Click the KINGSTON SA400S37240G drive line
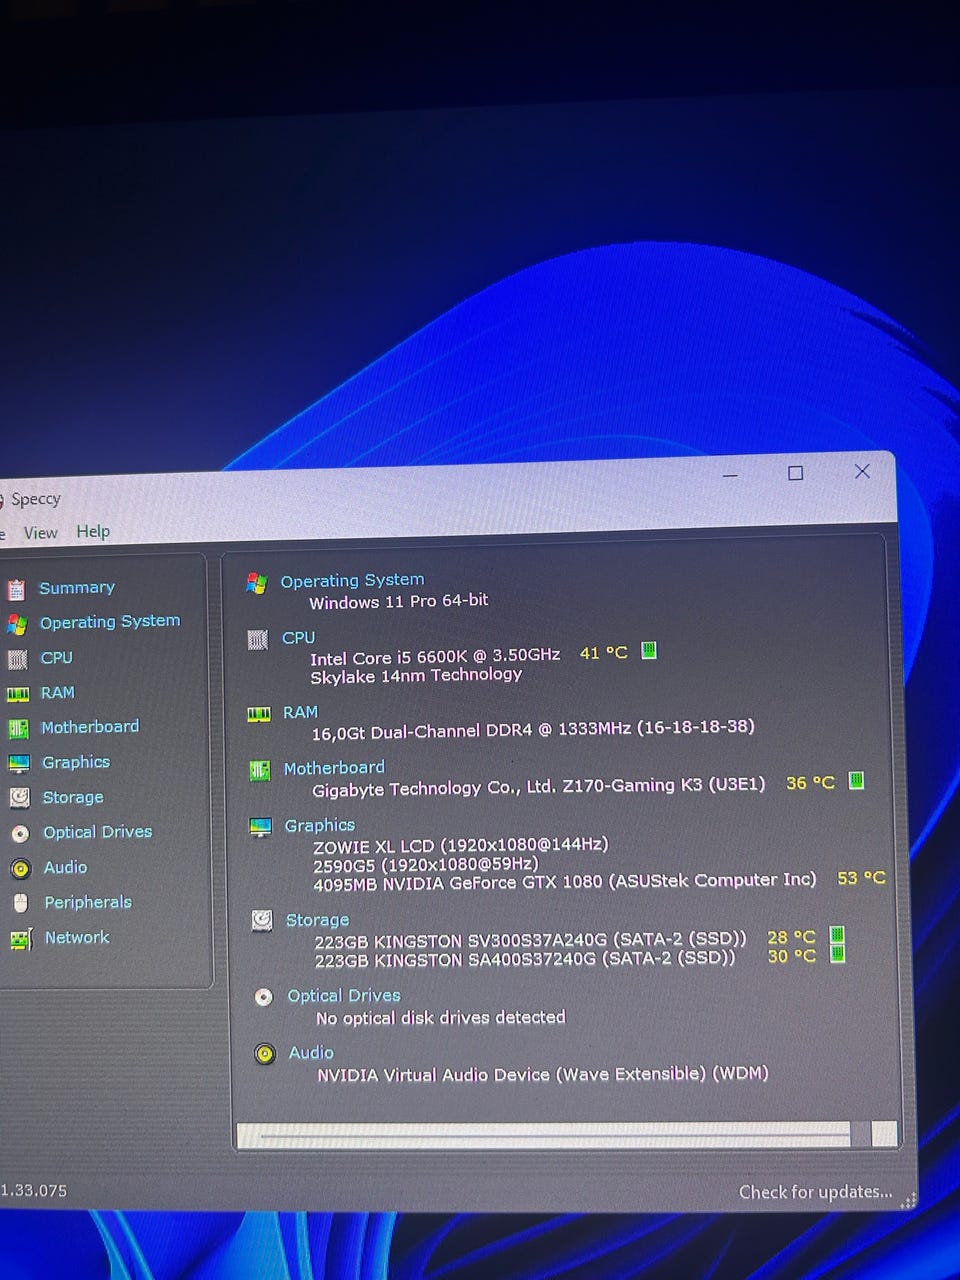Image resolution: width=960 pixels, height=1280 pixels. pos(525,960)
